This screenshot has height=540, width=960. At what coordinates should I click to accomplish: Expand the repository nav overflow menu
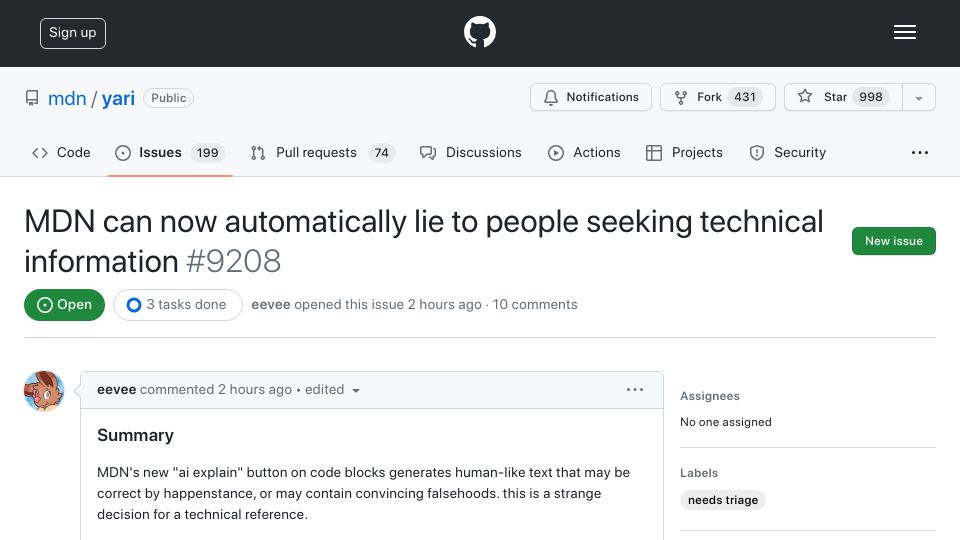(x=920, y=152)
